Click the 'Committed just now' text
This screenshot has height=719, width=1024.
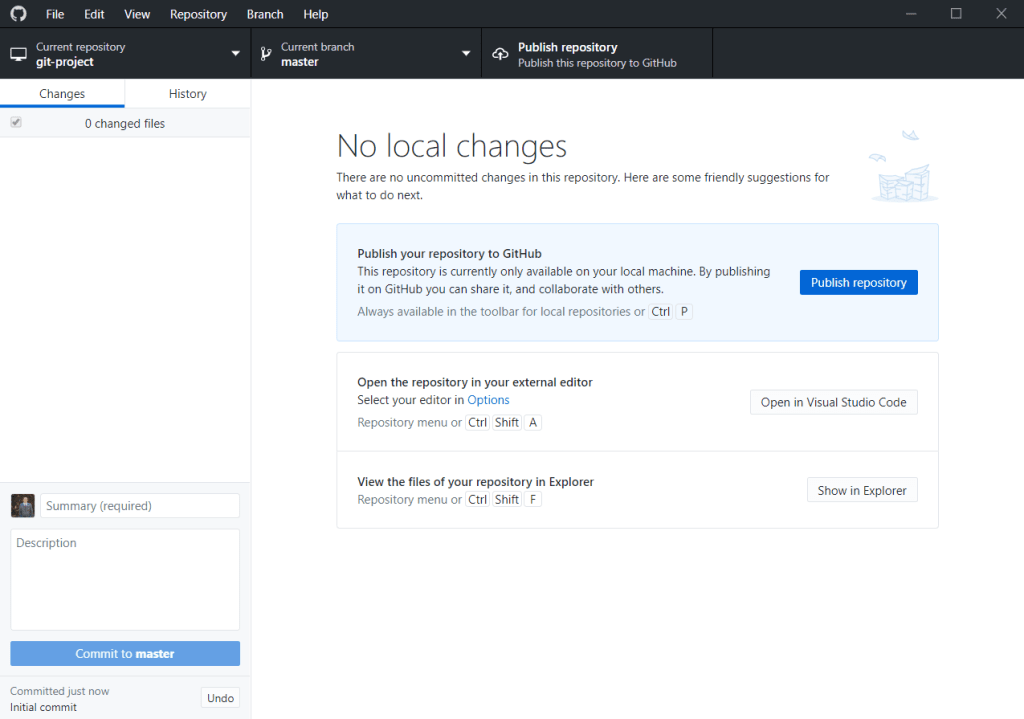[x=59, y=691]
